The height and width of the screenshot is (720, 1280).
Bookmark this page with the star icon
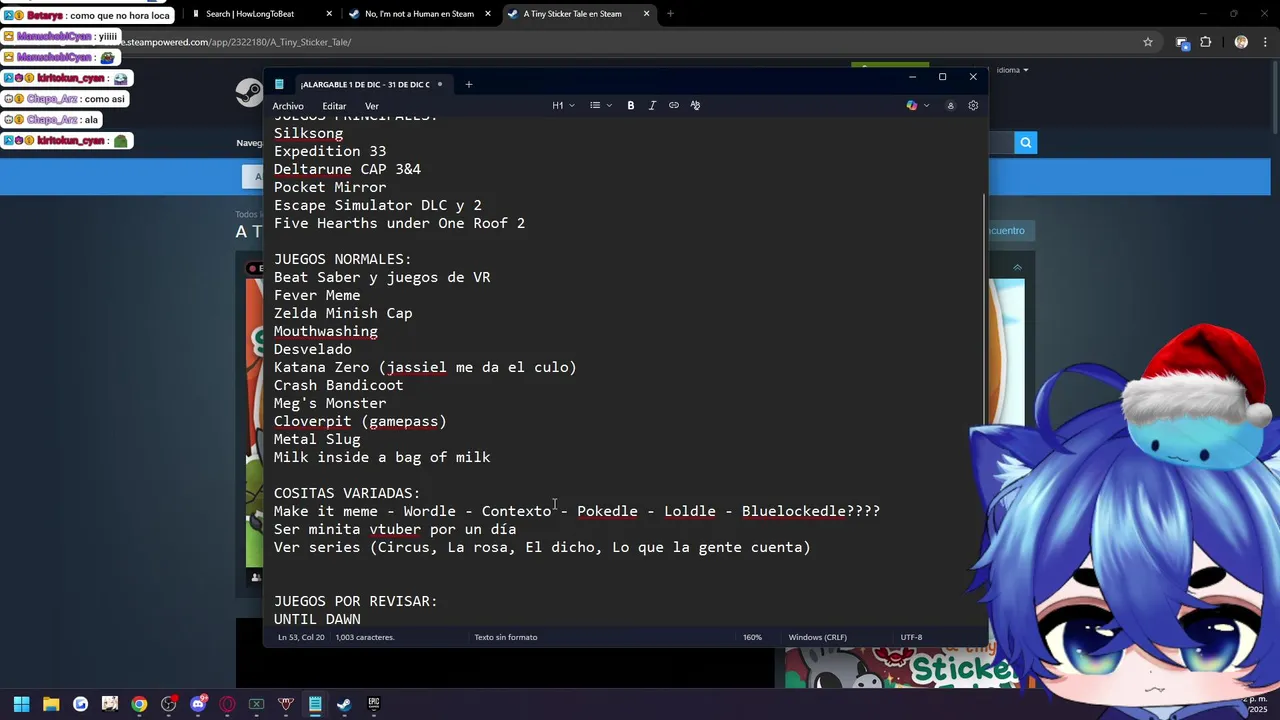click(x=1148, y=42)
